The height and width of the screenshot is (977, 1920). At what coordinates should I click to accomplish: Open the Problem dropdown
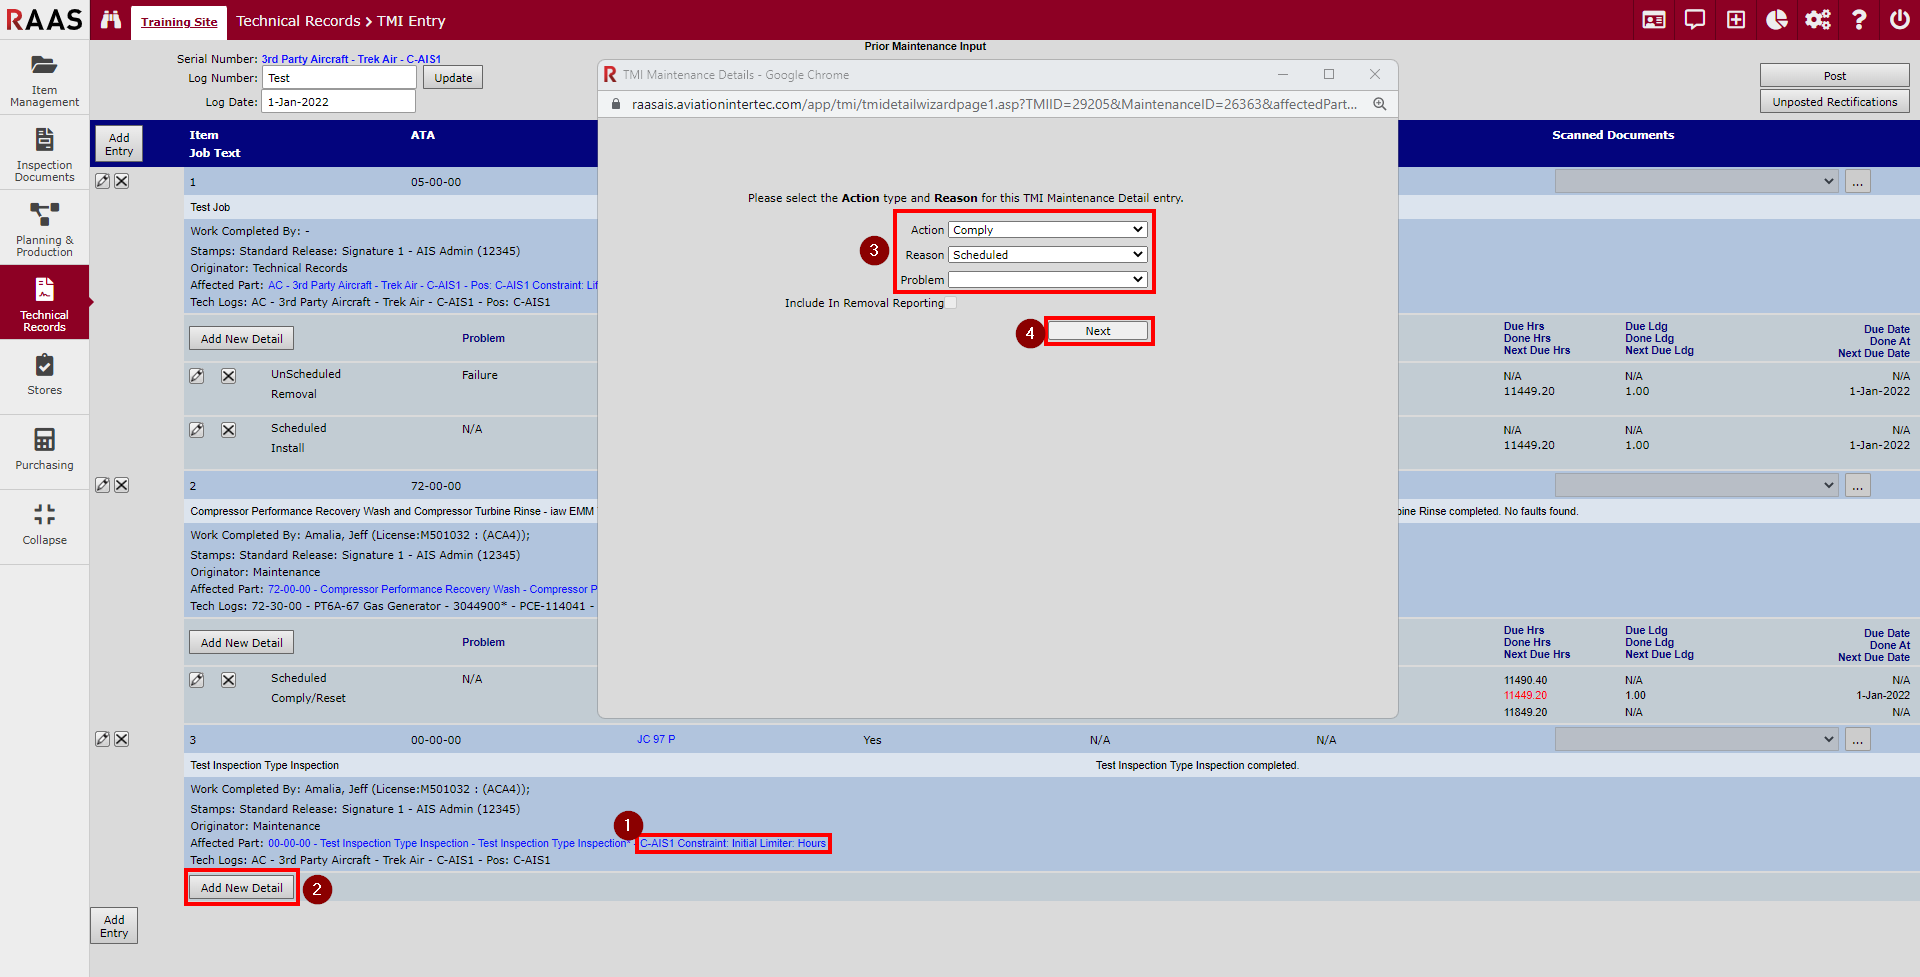coord(1047,280)
